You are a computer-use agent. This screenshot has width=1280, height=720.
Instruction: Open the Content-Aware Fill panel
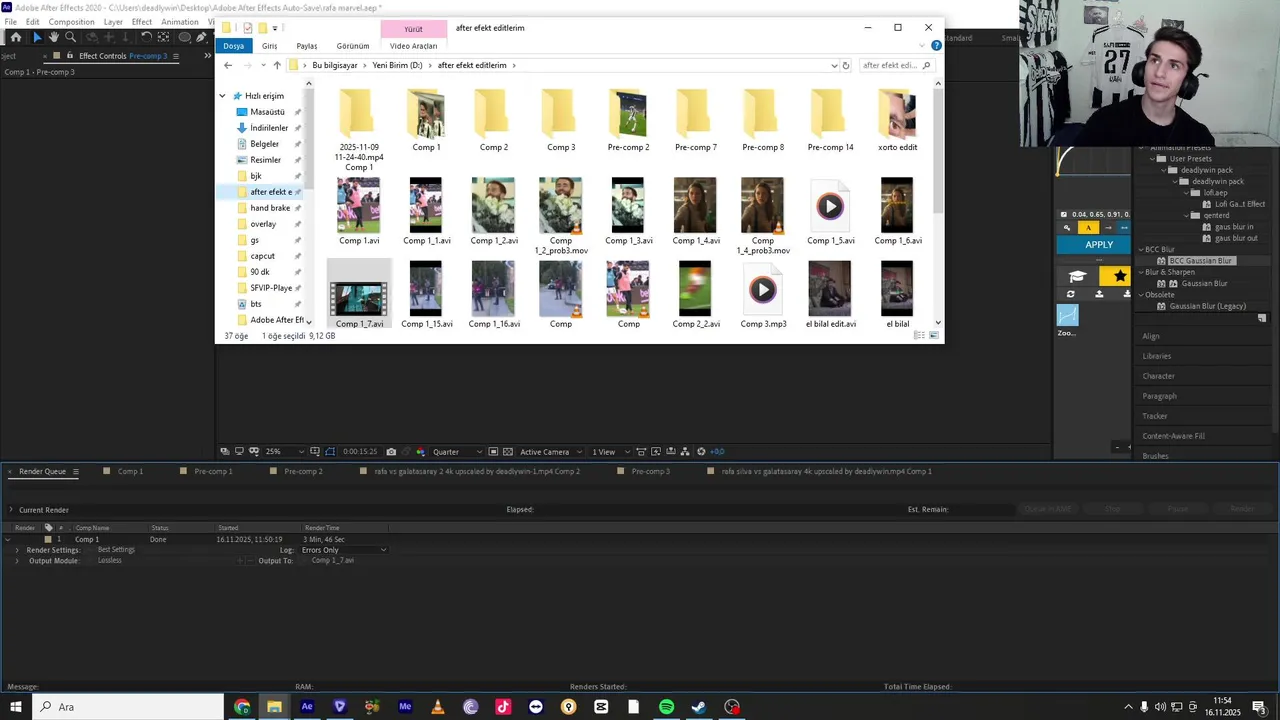coord(1173,436)
